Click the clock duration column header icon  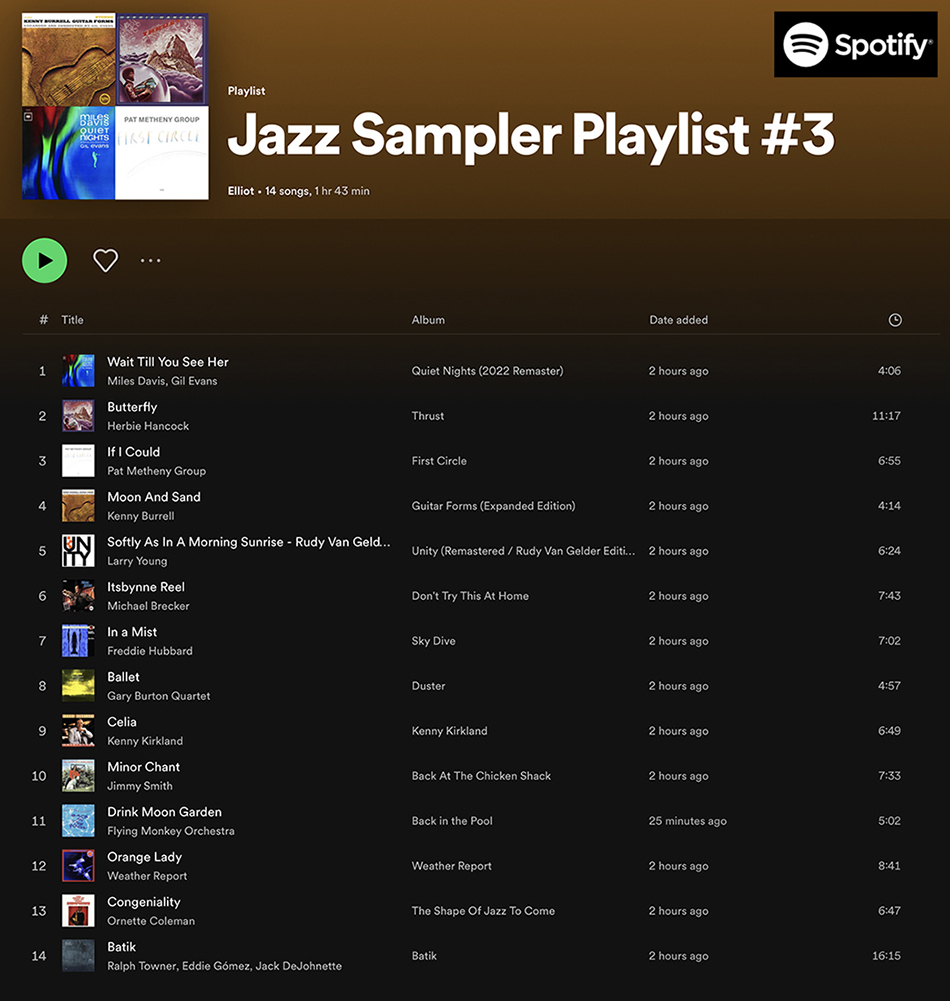pos(895,320)
